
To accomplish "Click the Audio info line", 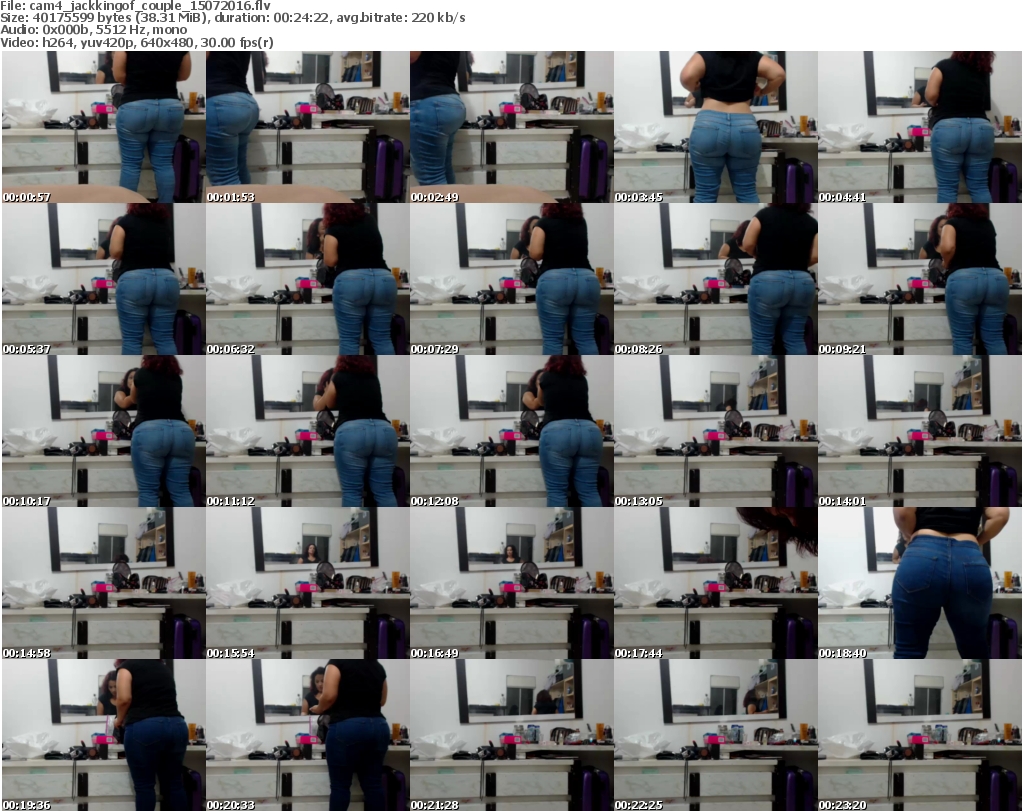I will pyautogui.click(x=93, y=30).
